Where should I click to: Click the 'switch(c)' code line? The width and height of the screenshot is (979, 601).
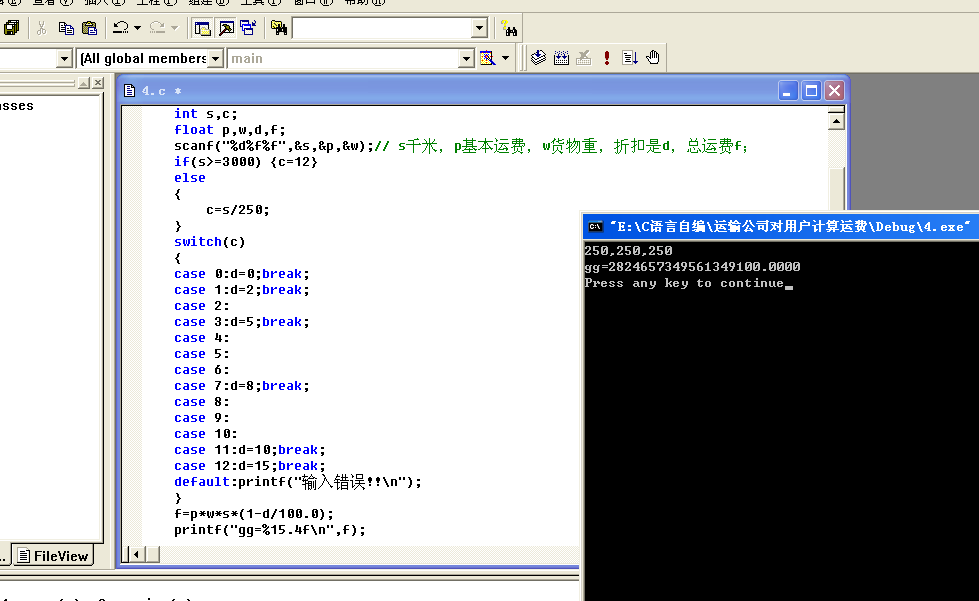pyautogui.click(x=210, y=242)
